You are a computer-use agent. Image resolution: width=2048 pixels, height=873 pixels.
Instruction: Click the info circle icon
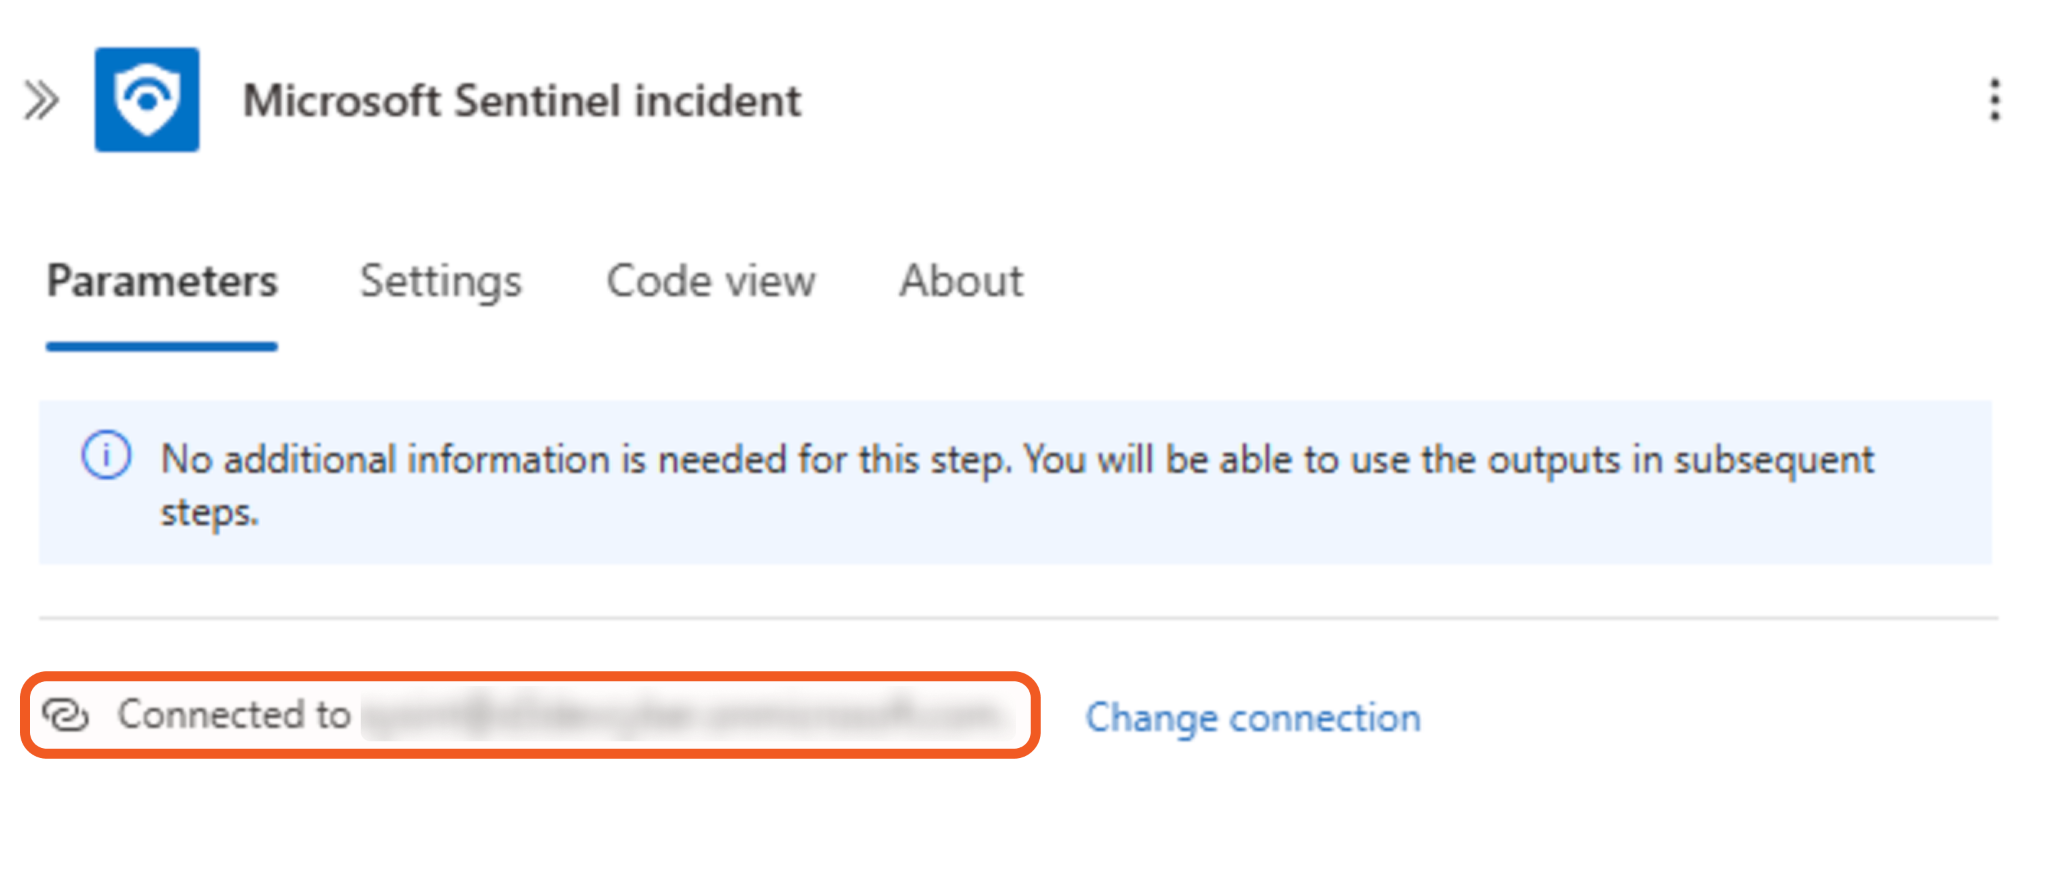click(x=106, y=456)
